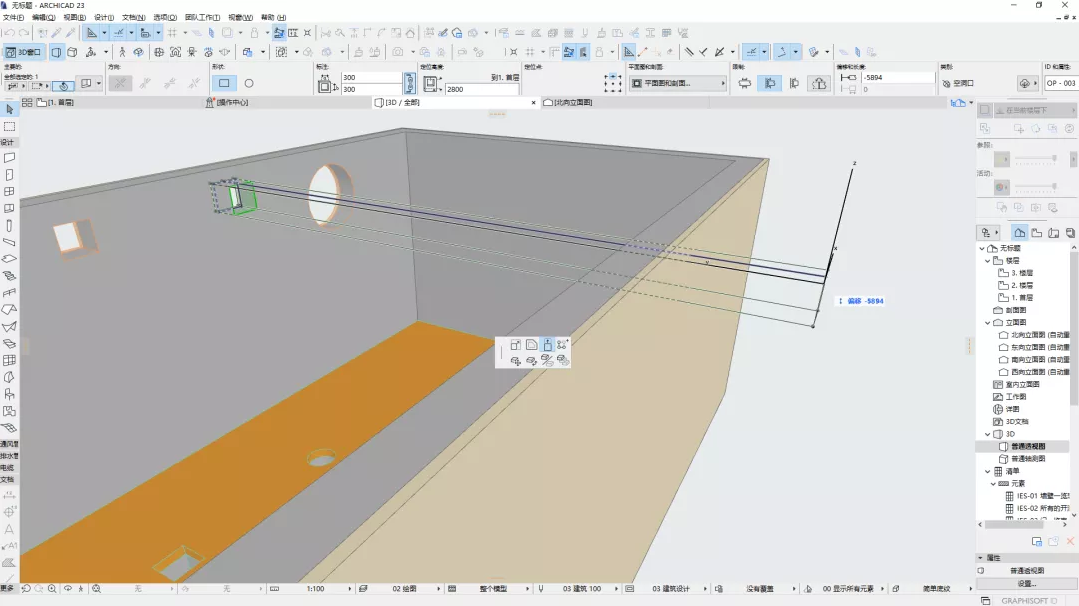Toggle the chain link between dimension fields
1079x606 pixels.
409,83
